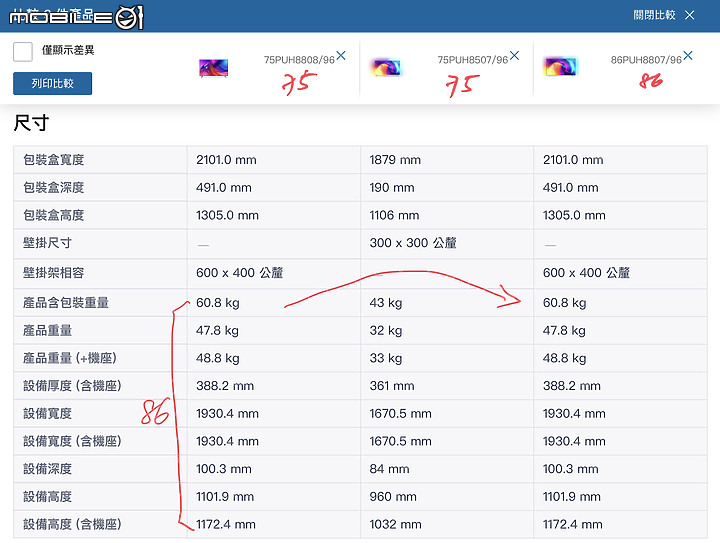Click the 84 mm device depth value
This screenshot has width=720, height=543.
pos(389,469)
